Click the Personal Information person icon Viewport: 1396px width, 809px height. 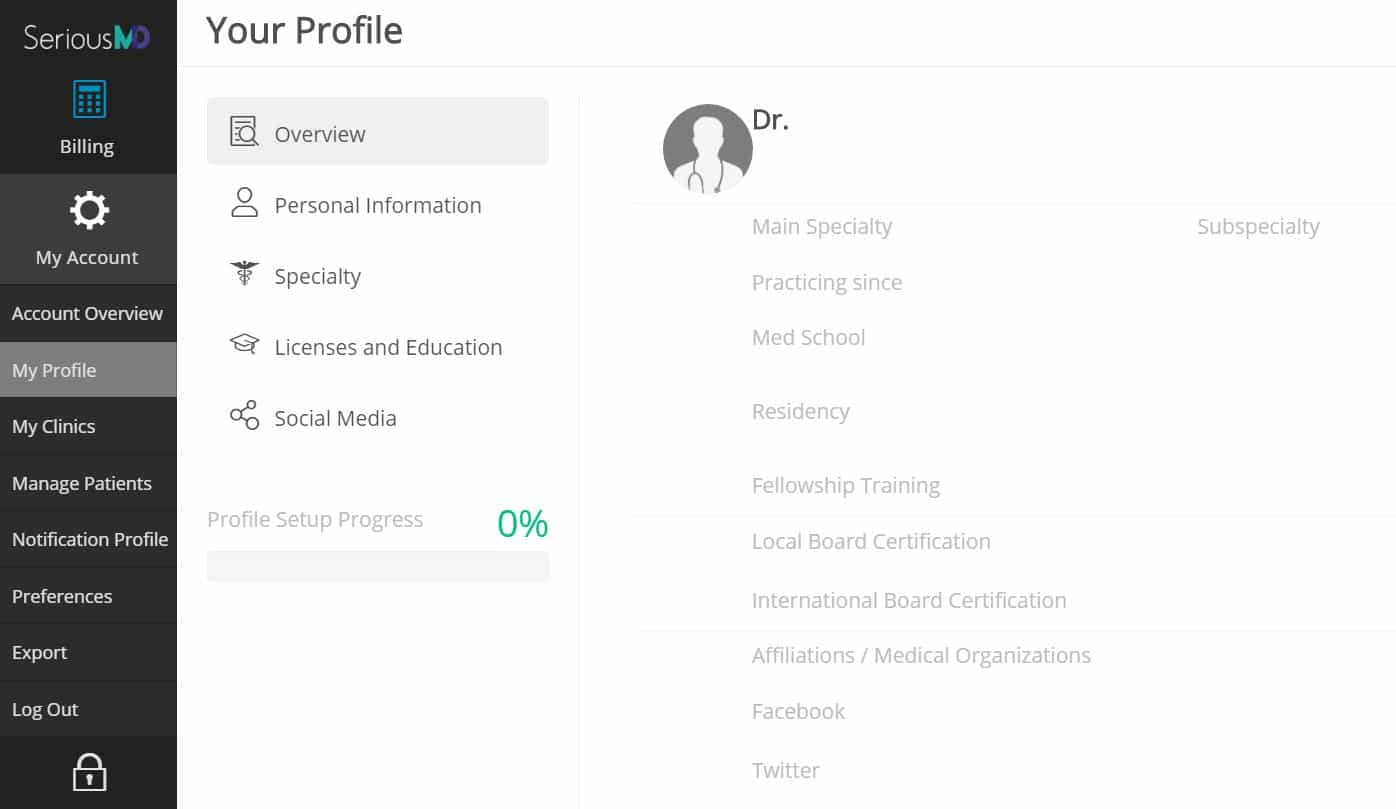pyautogui.click(x=244, y=203)
